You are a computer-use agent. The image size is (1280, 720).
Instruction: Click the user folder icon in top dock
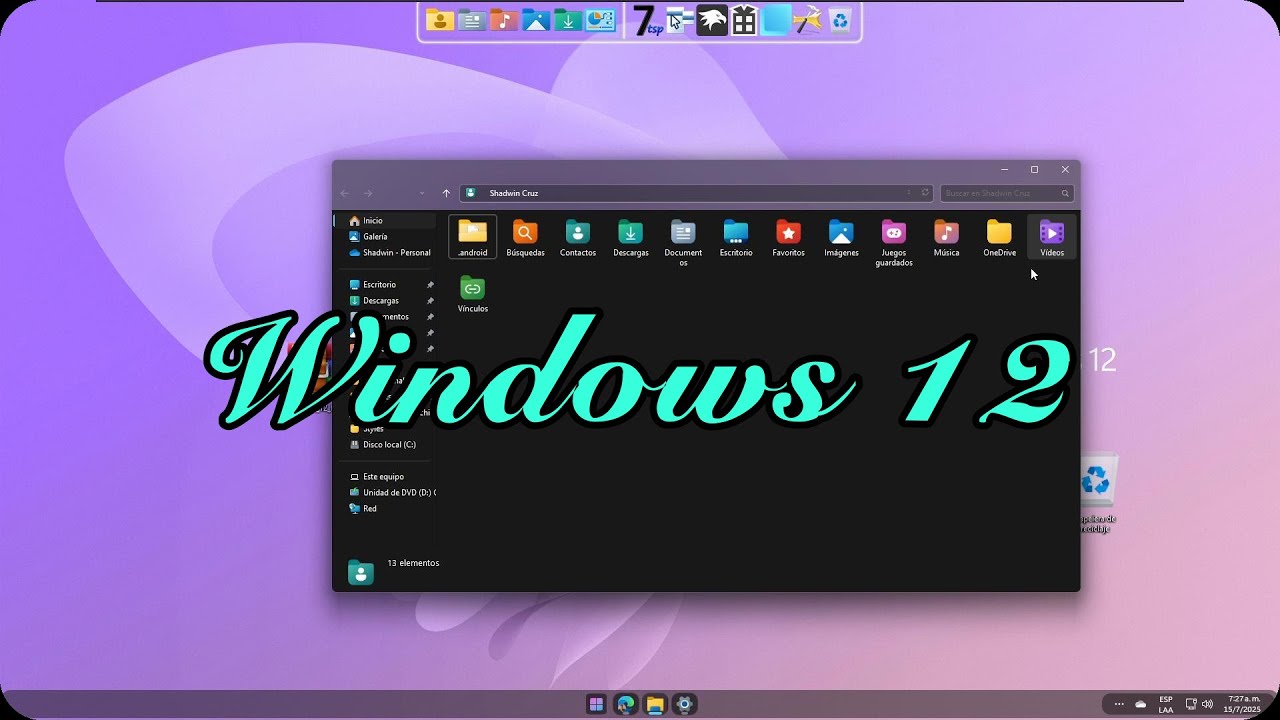point(440,20)
